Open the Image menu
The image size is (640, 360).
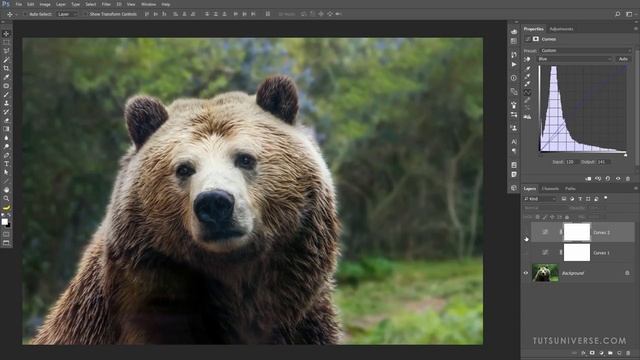(45, 4)
